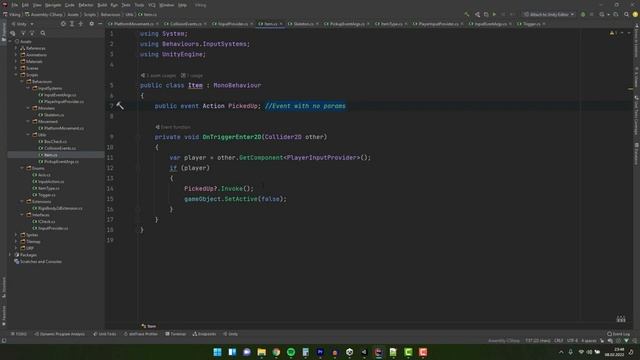Click the UTF-8 encoding status entry
The image size is (640, 360).
(x=572, y=340)
